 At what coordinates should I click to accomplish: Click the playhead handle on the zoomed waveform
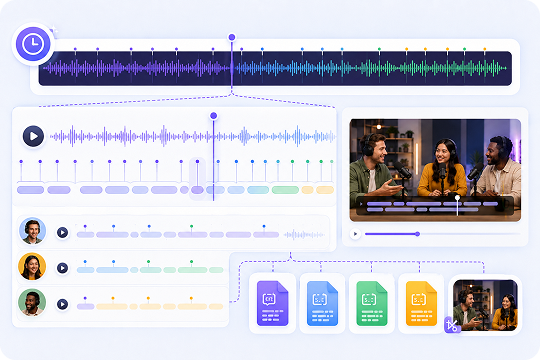(214, 115)
